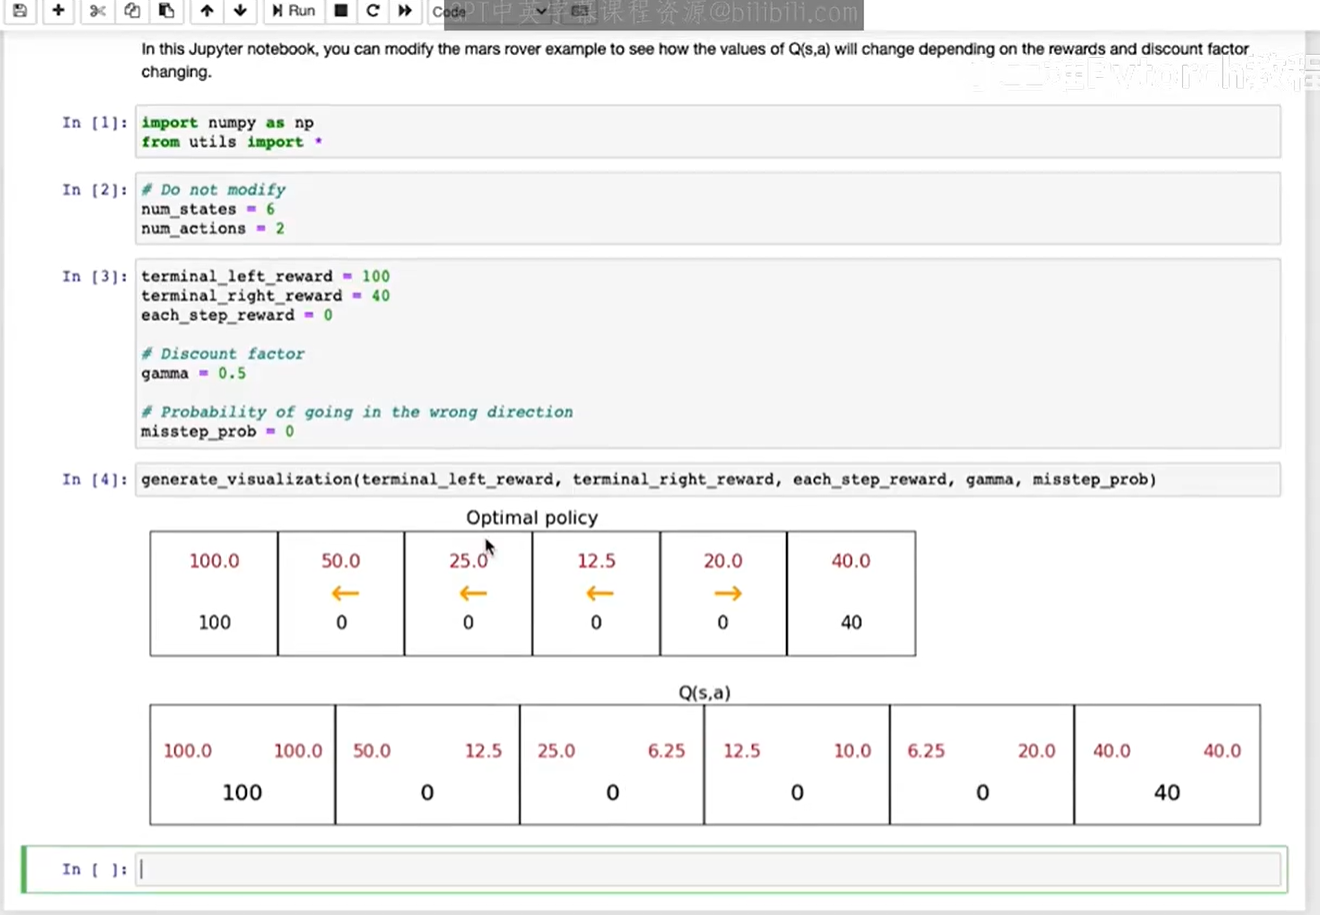Click the In [4] prompt label
Viewport: 1320px width, 915px height.
point(95,479)
